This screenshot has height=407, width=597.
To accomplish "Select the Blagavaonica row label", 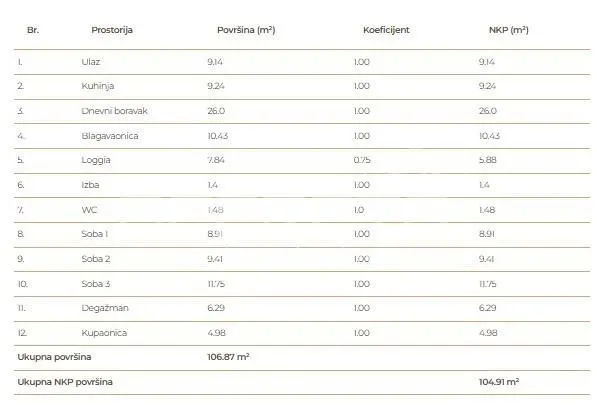I will (110, 136).
